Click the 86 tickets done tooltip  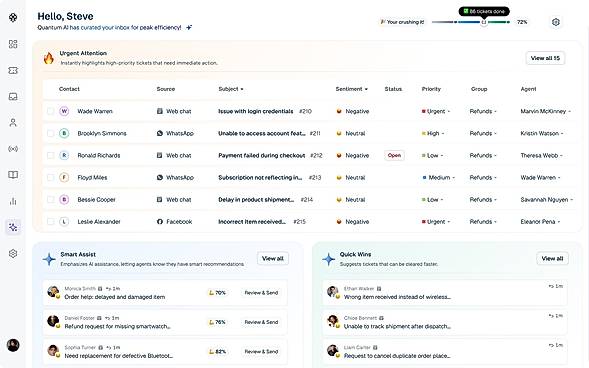(484, 11)
